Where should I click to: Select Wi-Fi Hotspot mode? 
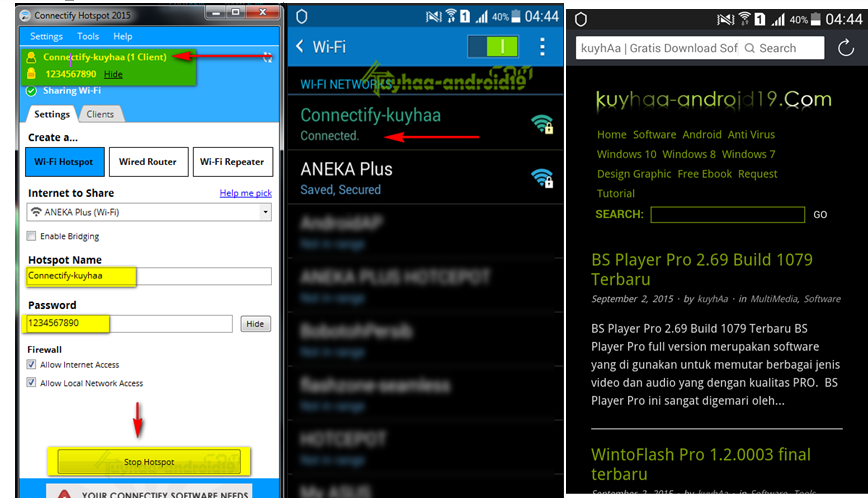click(x=64, y=162)
